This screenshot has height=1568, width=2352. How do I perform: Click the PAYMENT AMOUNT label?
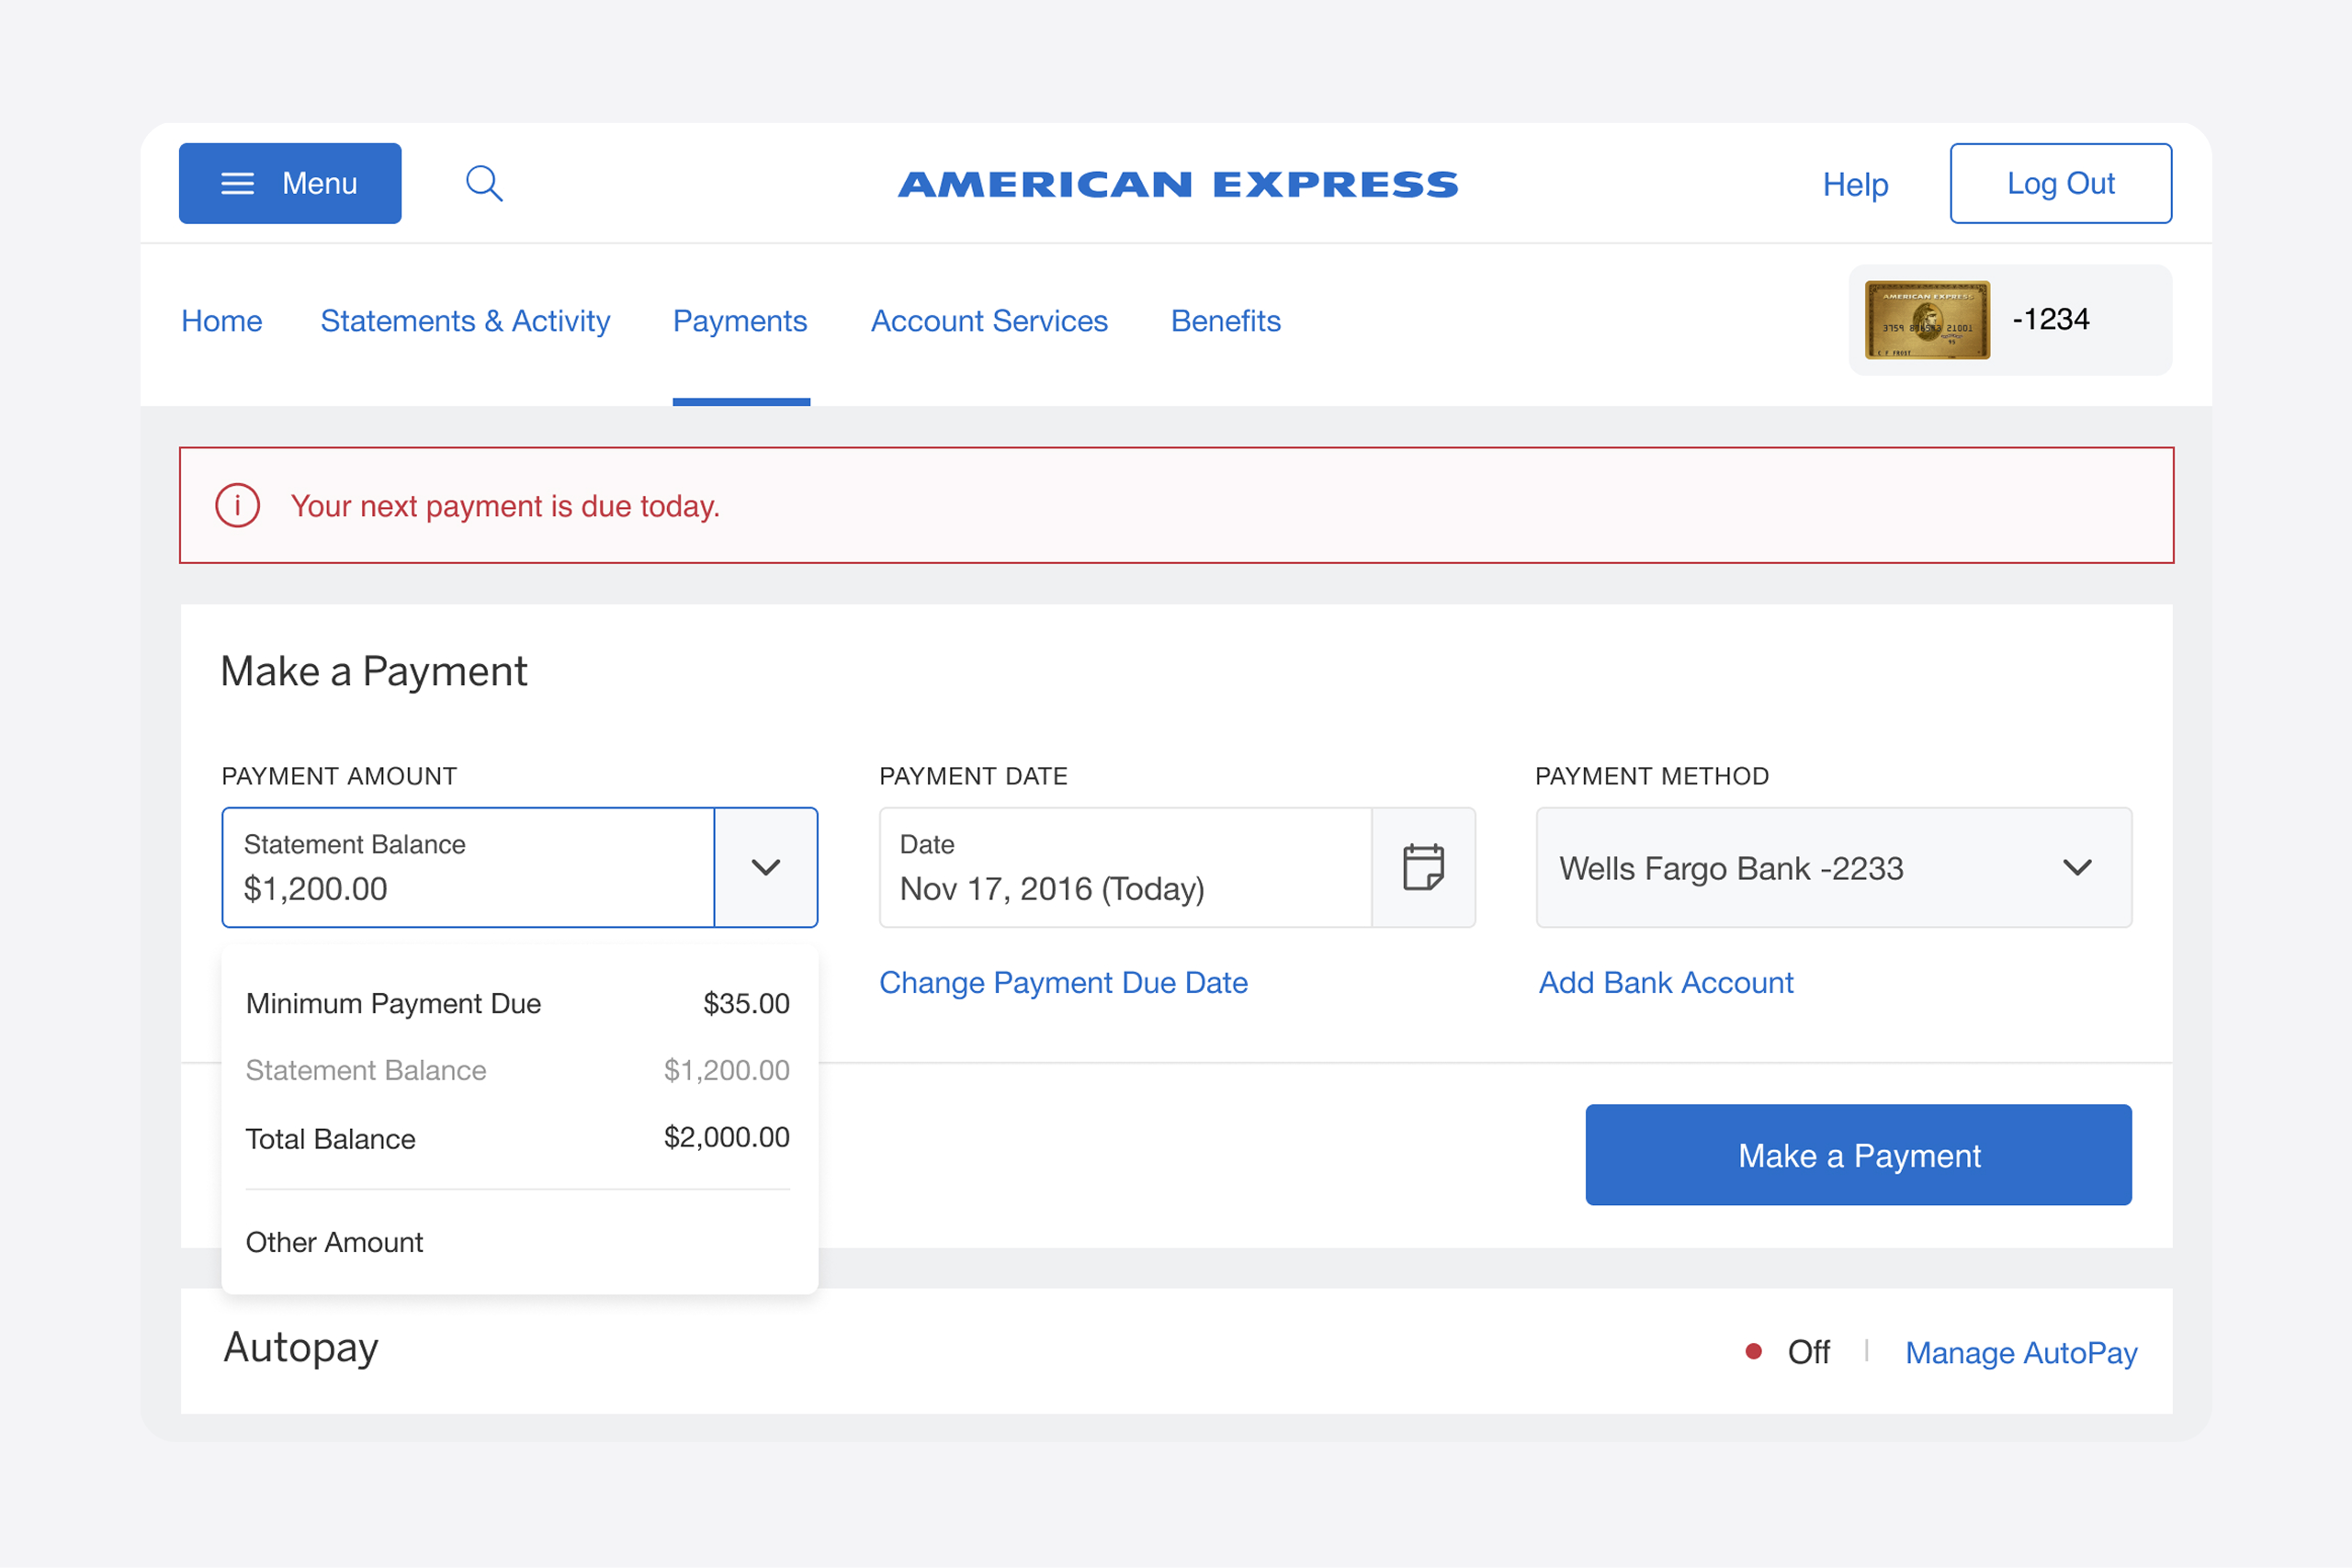(x=339, y=776)
